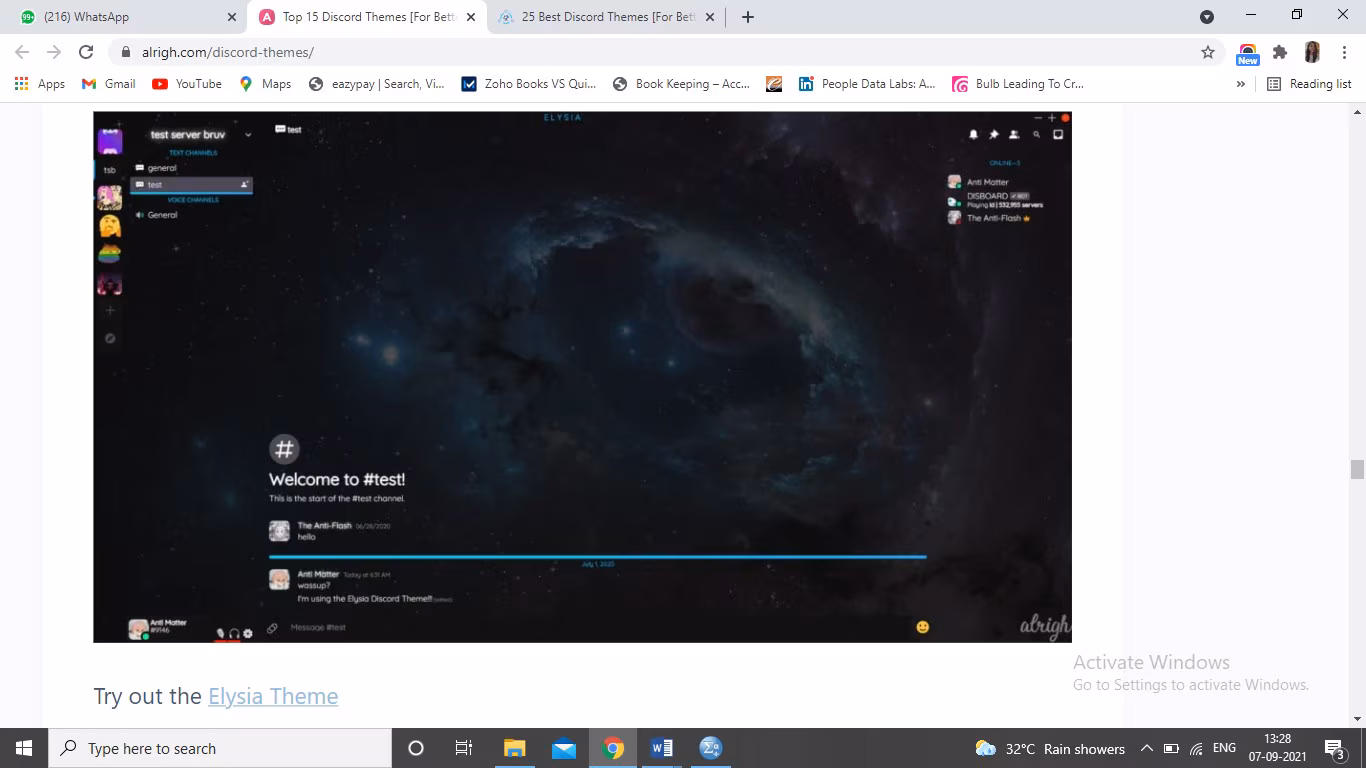This screenshot has height=768, width=1366.
Task: Open File Explorer from the taskbar
Action: pyautogui.click(x=514, y=748)
